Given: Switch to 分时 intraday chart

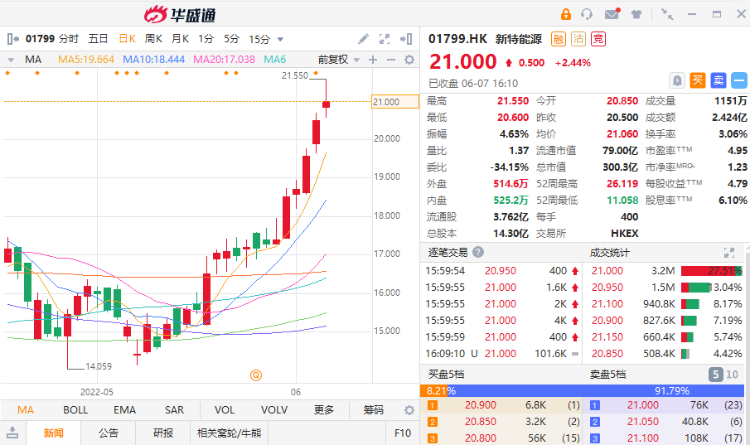Looking at the screenshot, I should tap(68, 39).
